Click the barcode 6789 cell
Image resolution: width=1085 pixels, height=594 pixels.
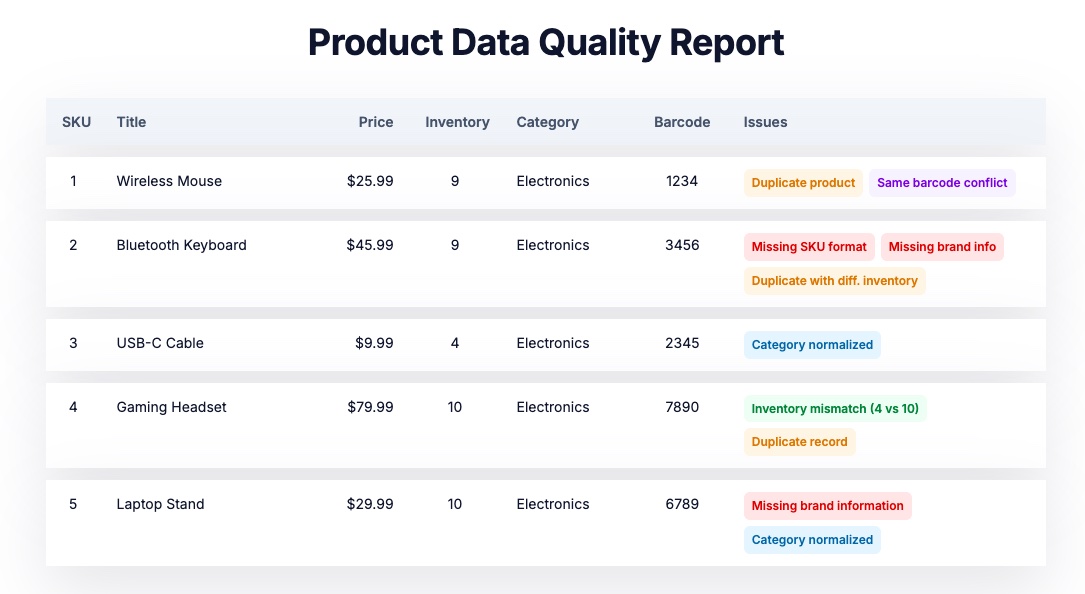point(682,504)
